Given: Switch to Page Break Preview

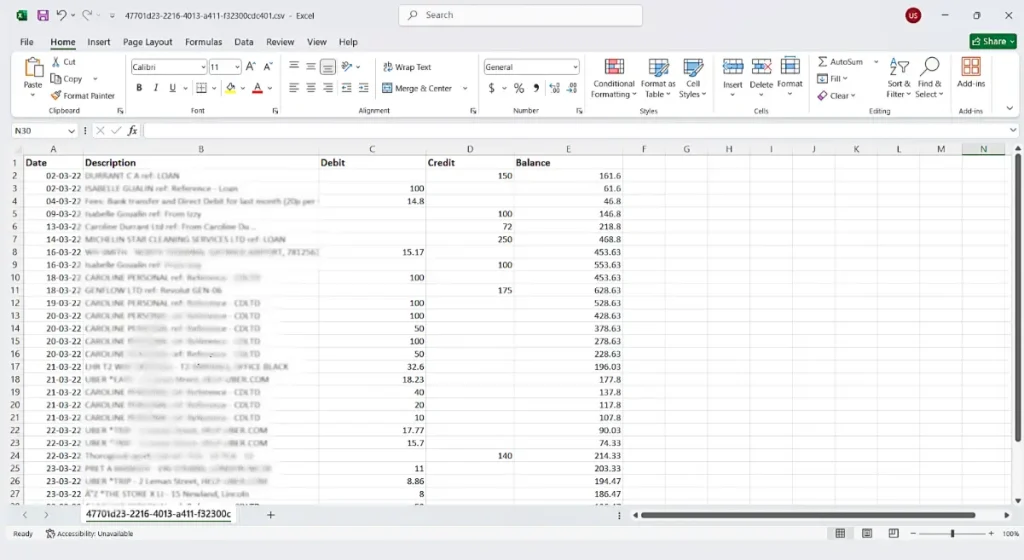Looking at the screenshot, I should (x=893, y=533).
